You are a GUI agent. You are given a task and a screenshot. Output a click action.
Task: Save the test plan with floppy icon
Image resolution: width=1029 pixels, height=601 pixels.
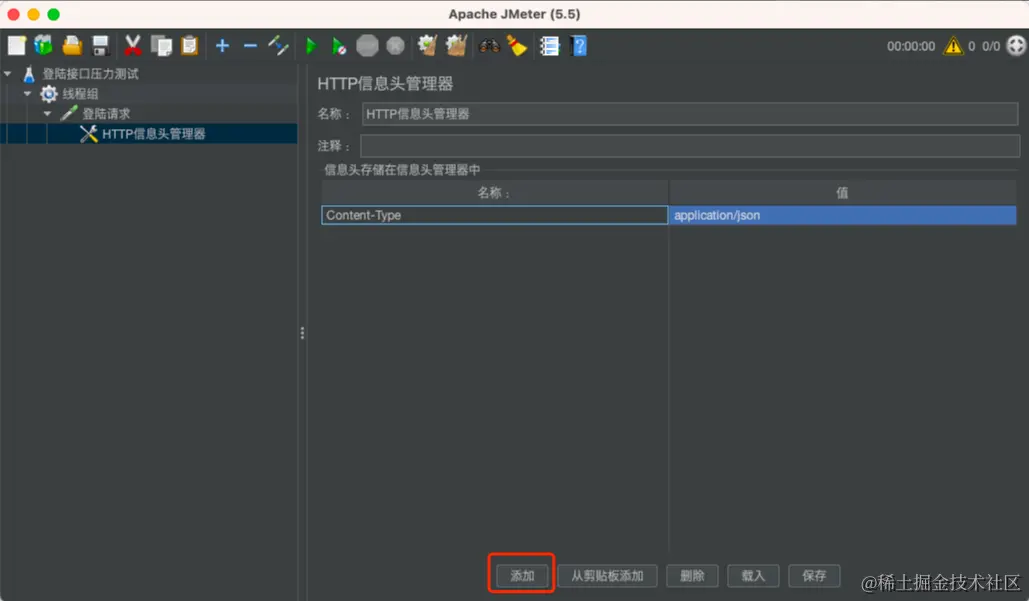point(100,45)
